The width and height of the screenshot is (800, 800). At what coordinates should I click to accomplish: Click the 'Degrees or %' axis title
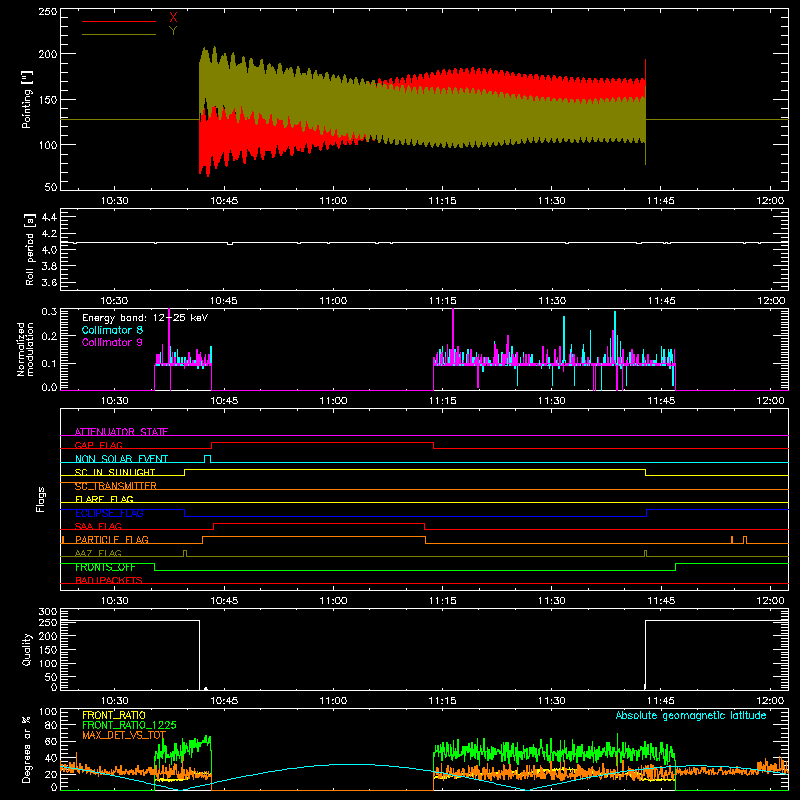pos(27,749)
